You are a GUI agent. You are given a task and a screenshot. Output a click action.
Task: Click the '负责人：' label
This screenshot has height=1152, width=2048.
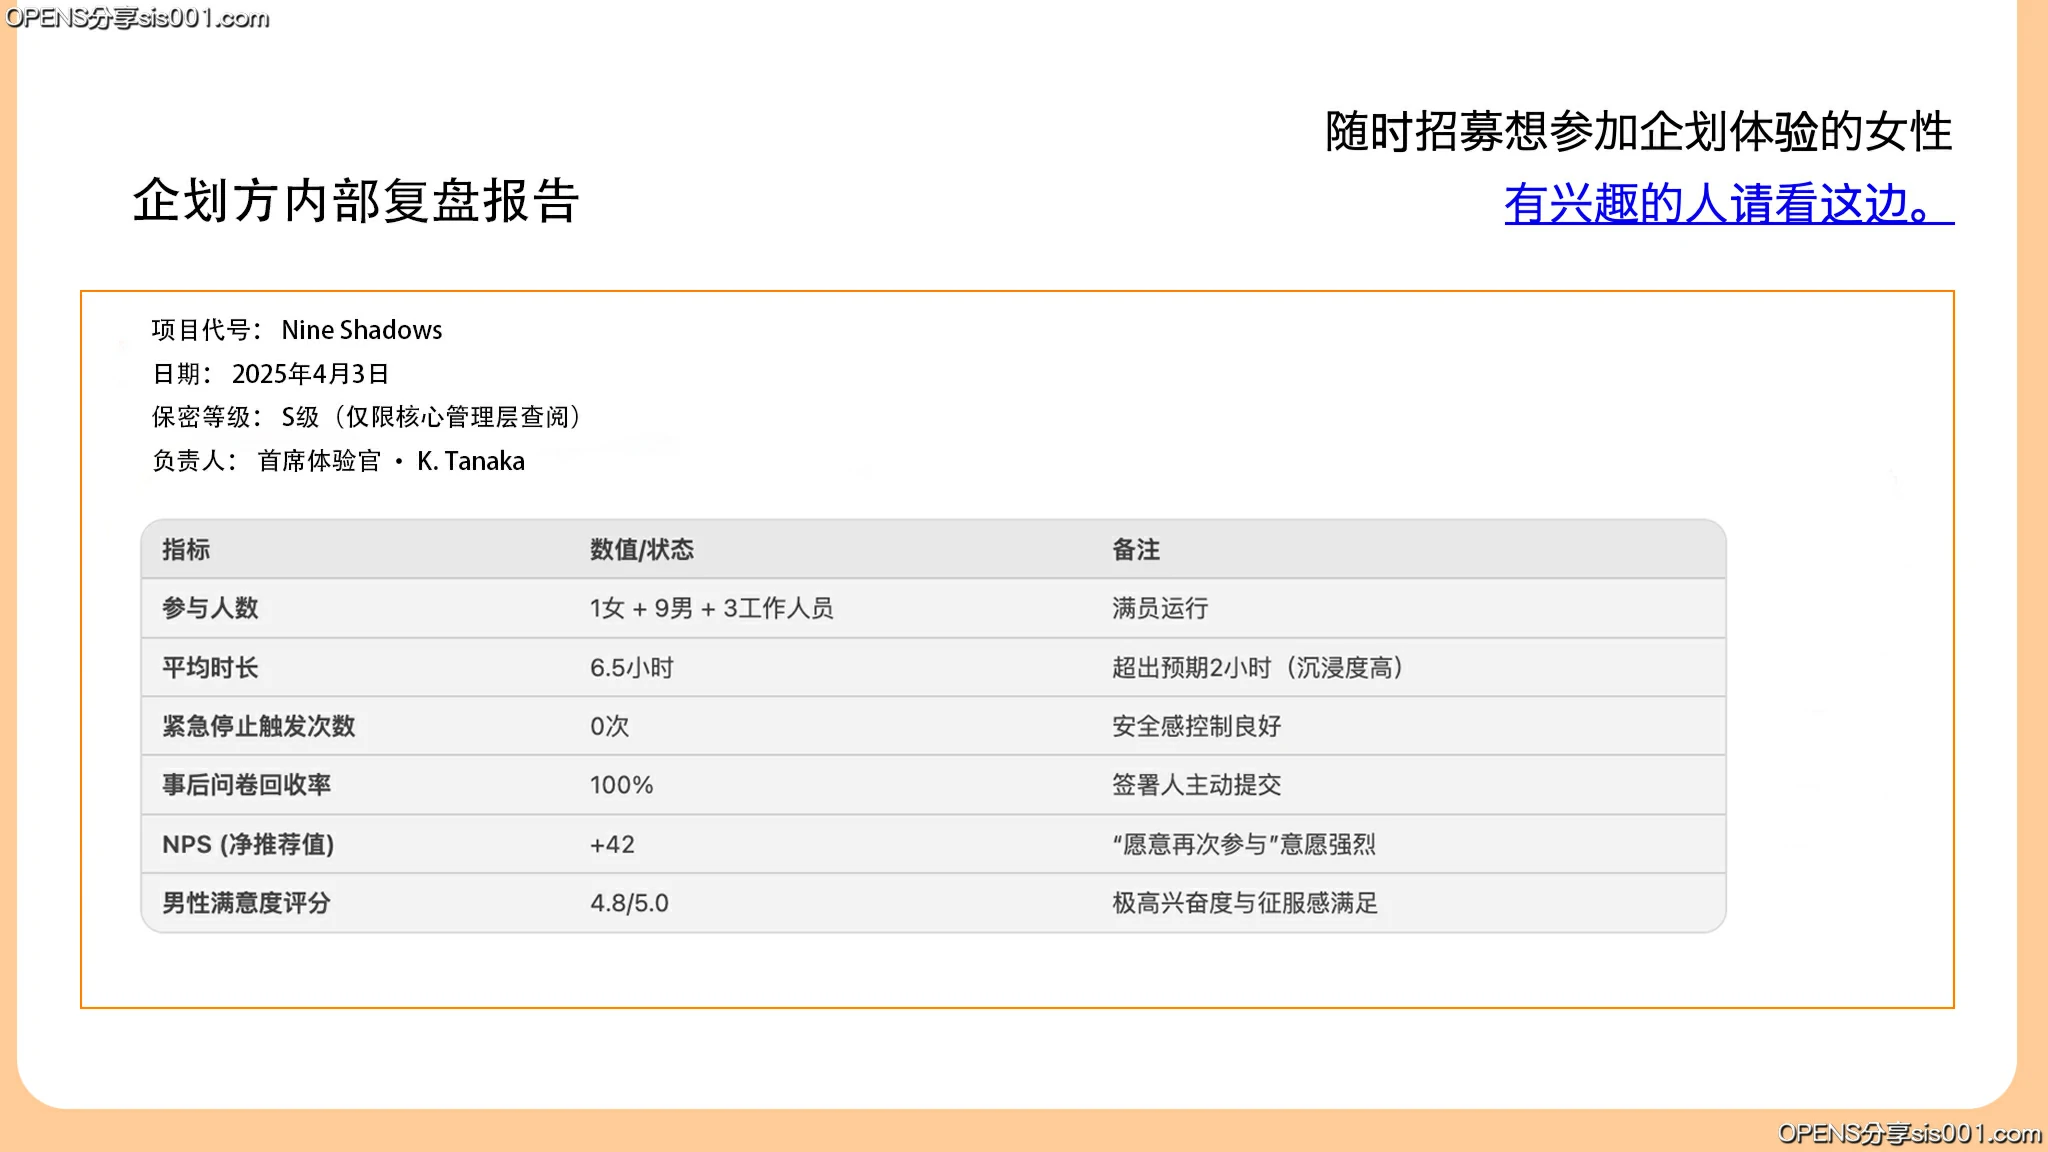click(x=194, y=461)
